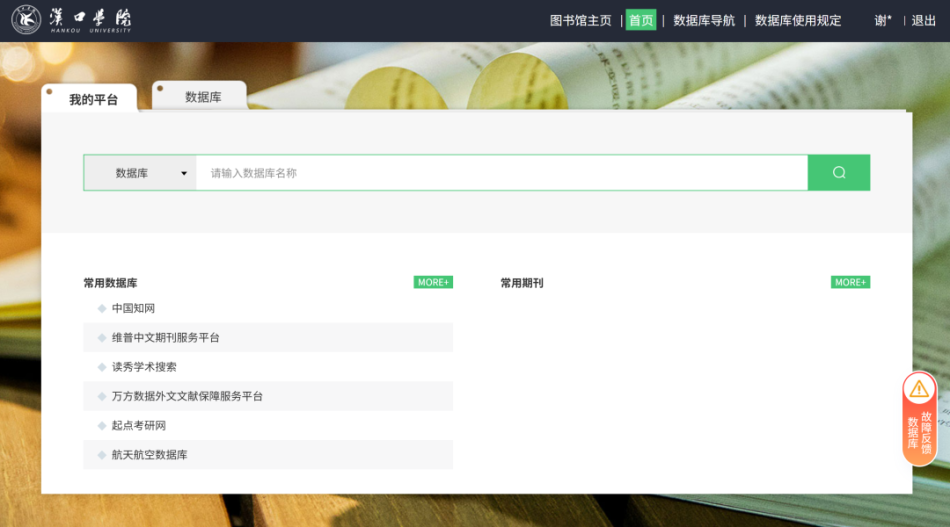Click the green search magnifier button

coord(838,173)
